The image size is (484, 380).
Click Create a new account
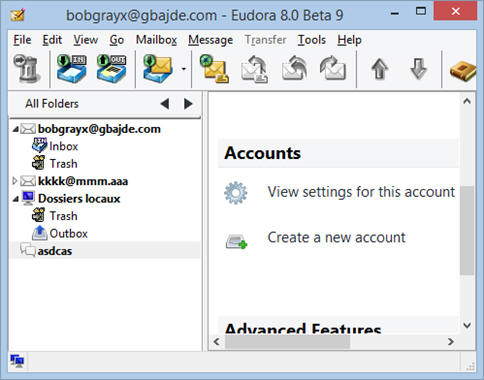pyautogui.click(x=336, y=238)
